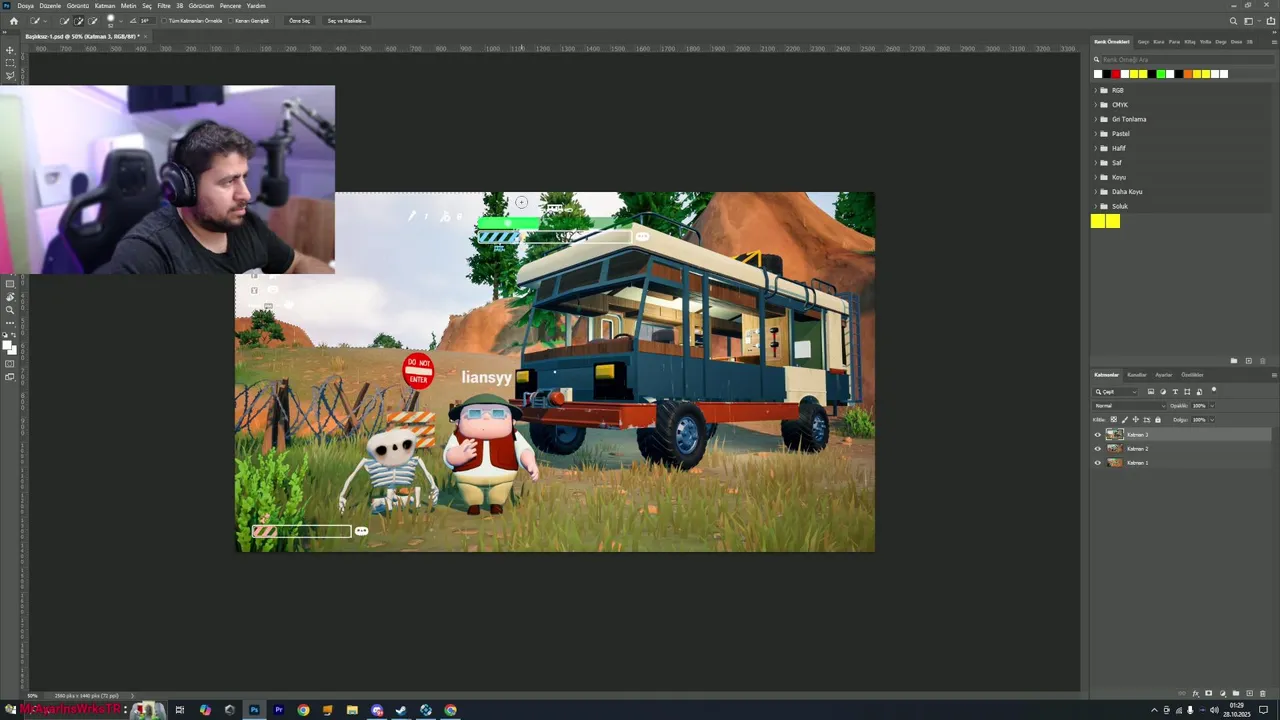Screen dimensions: 1280x720
Task: Click the brush picker in options bar
Action: pos(111,19)
